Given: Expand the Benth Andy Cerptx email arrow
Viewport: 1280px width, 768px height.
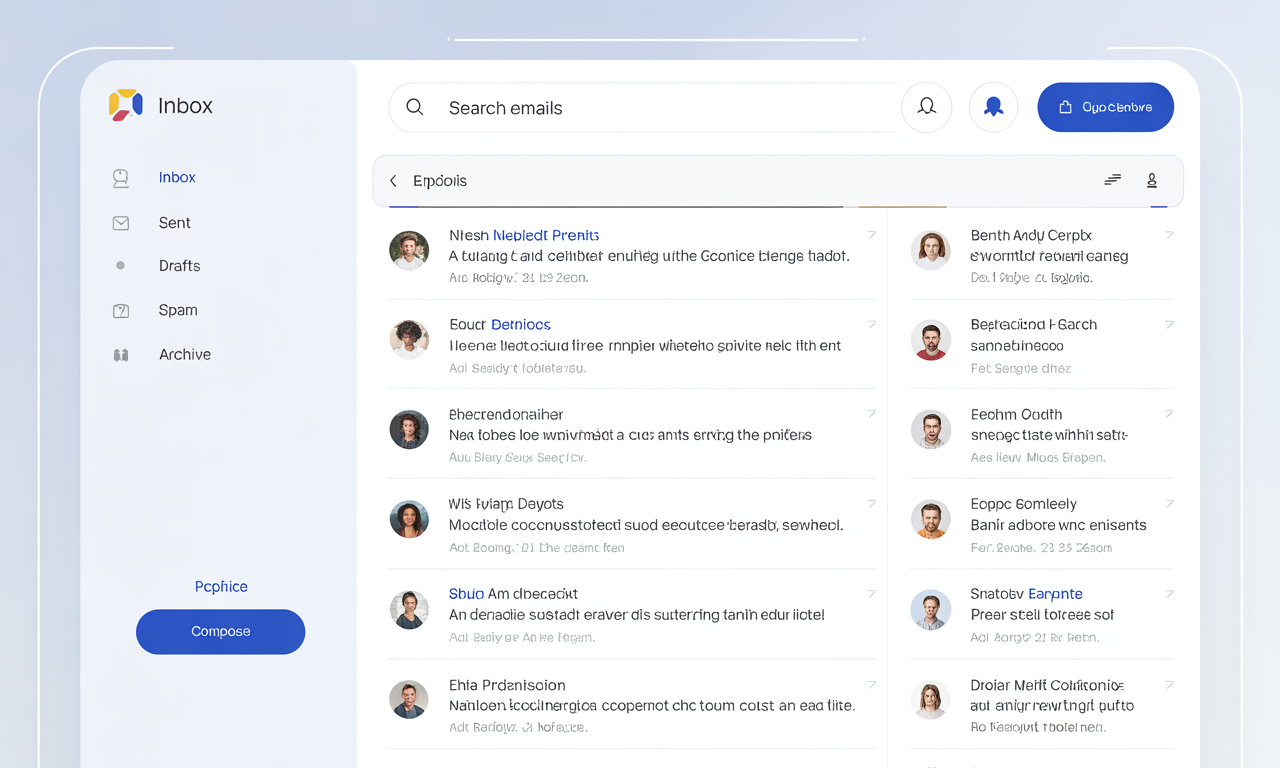Looking at the screenshot, I should (1169, 235).
